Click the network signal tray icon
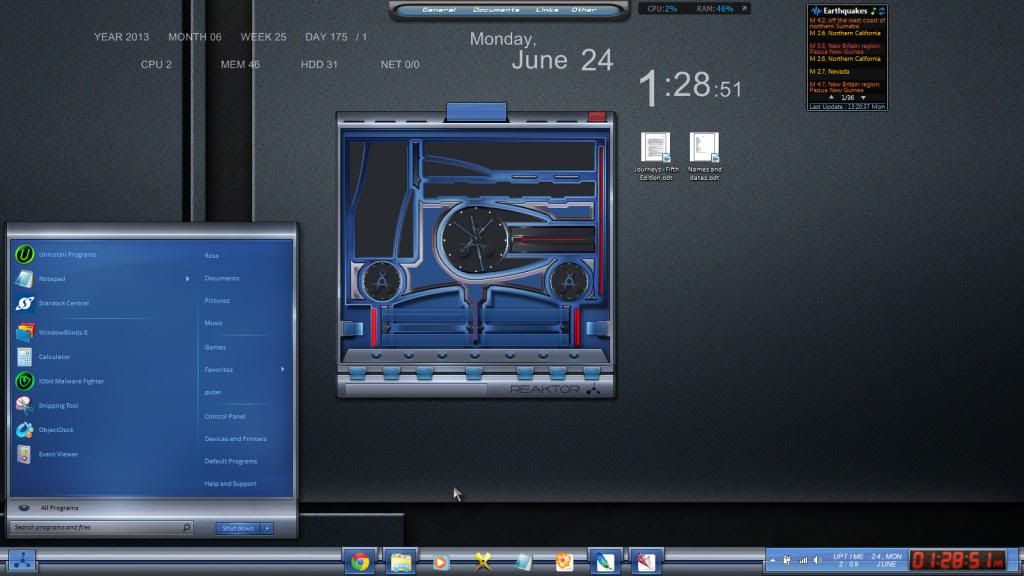Screen dimensions: 1024x576 [x=803, y=560]
